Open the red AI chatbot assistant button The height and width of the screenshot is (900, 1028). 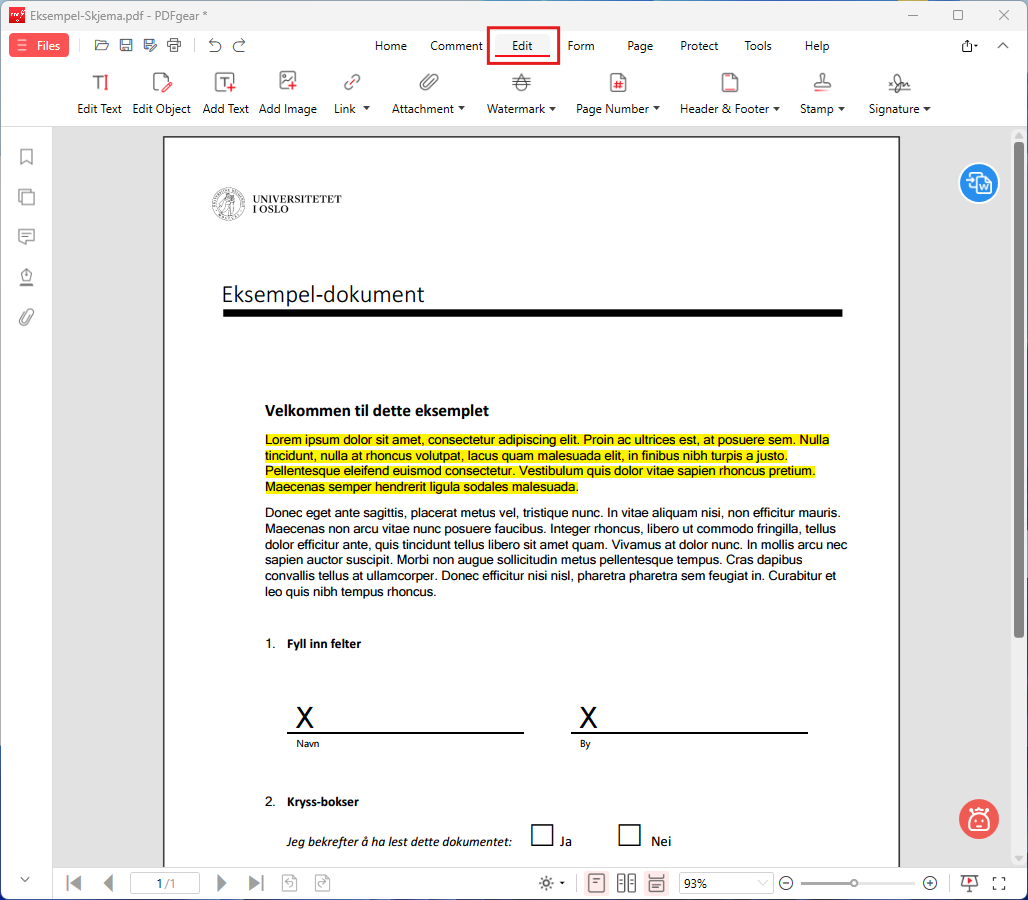pos(978,819)
